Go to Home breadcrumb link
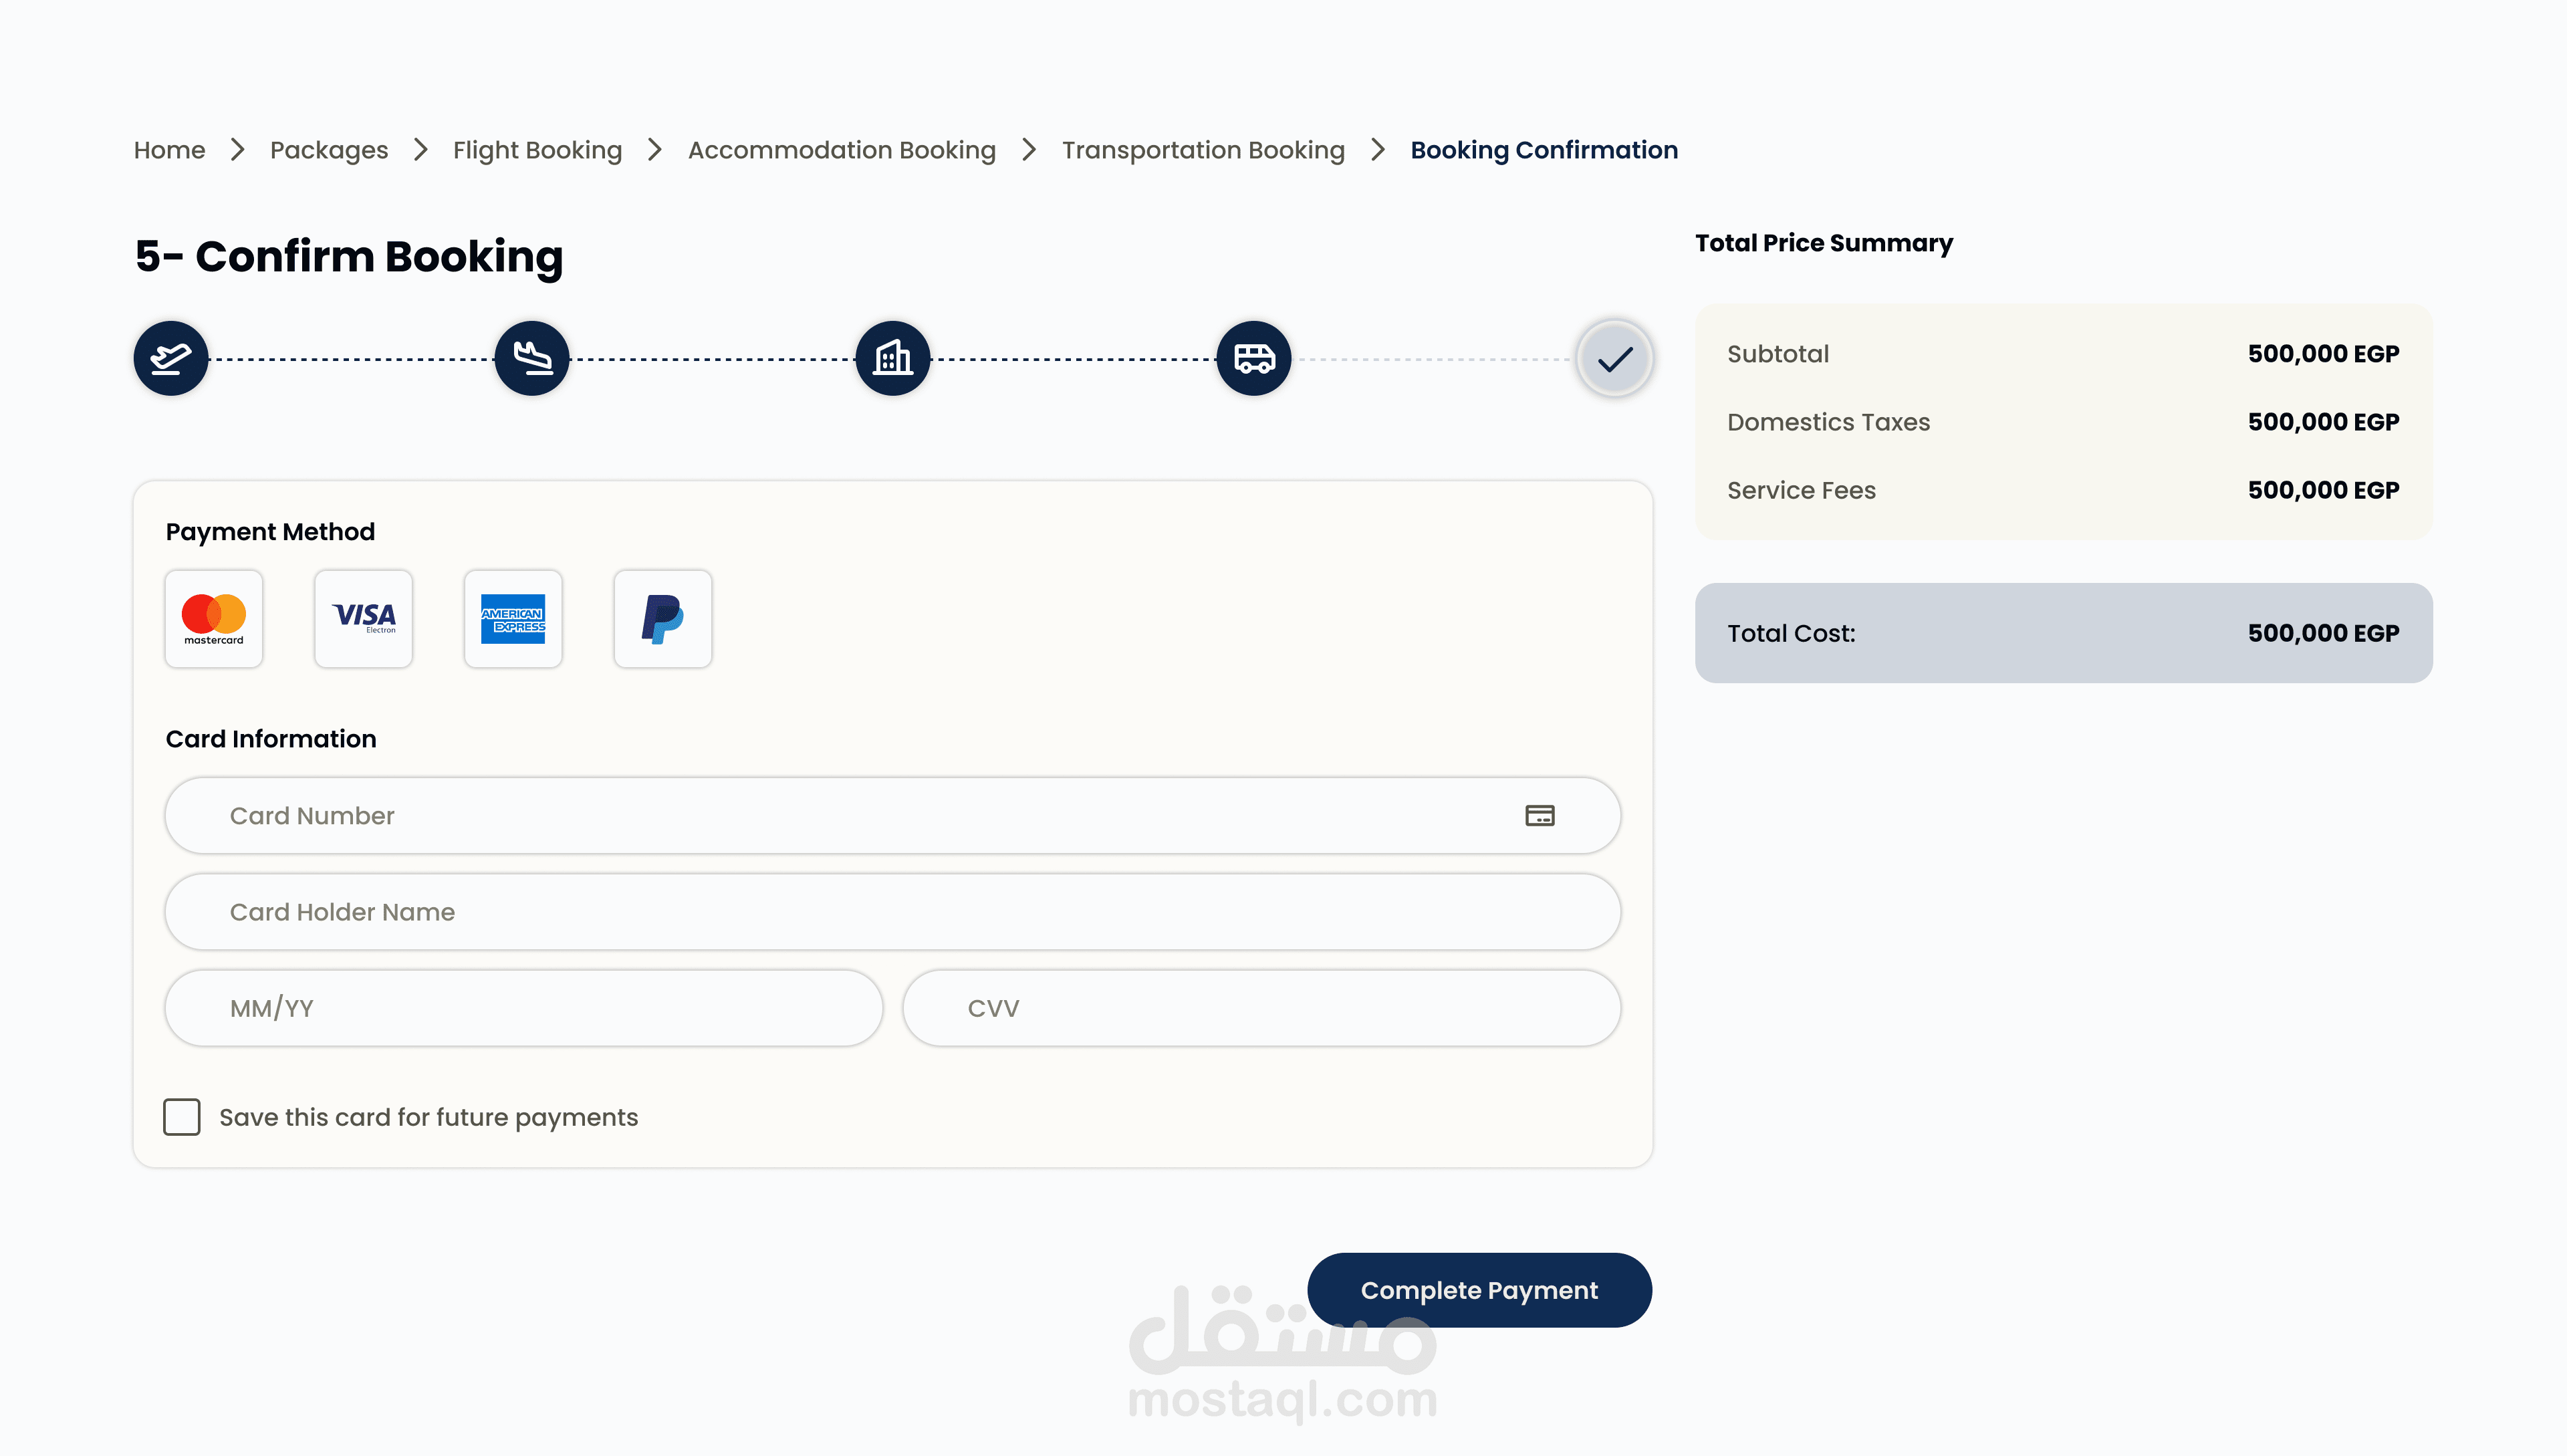 click(170, 150)
